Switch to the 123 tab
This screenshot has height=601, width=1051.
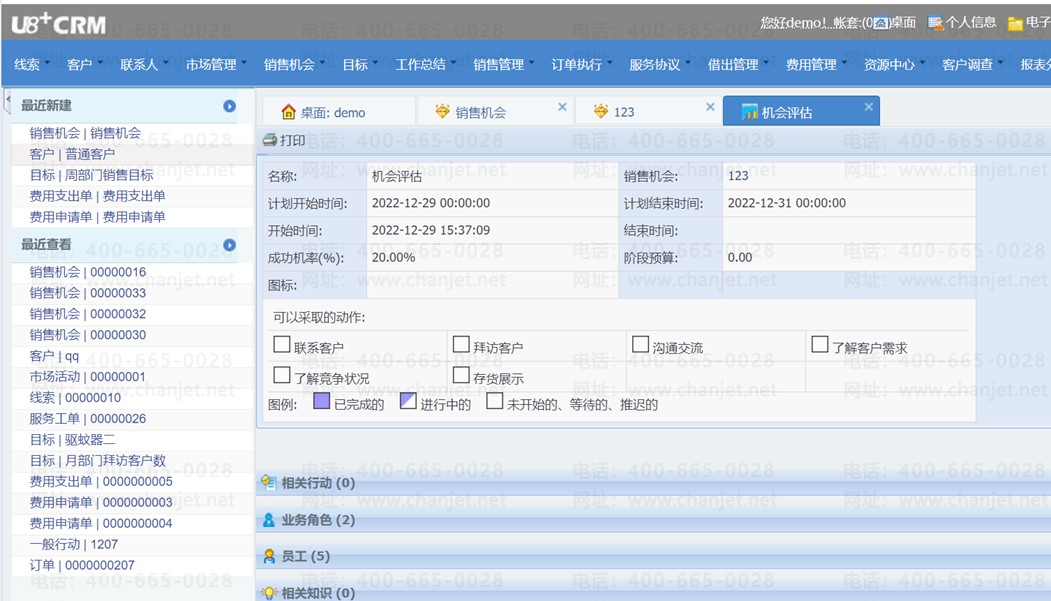tap(624, 113)
